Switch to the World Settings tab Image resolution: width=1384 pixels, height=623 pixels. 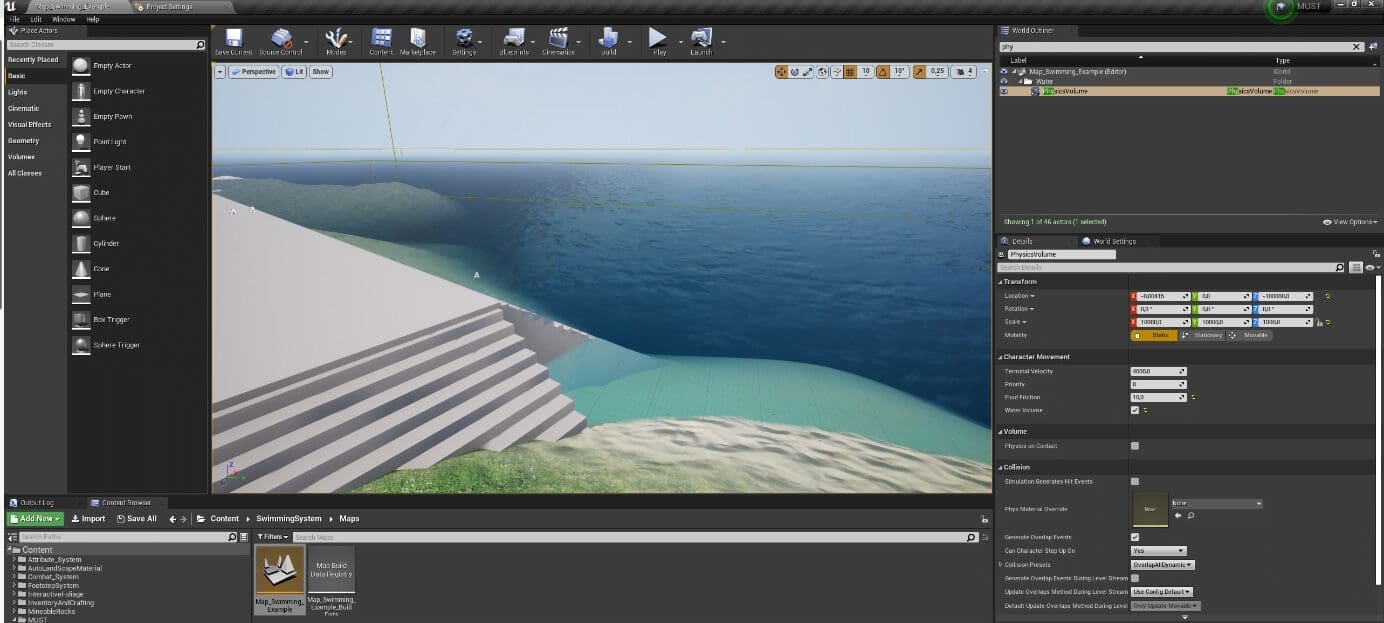1113,241
